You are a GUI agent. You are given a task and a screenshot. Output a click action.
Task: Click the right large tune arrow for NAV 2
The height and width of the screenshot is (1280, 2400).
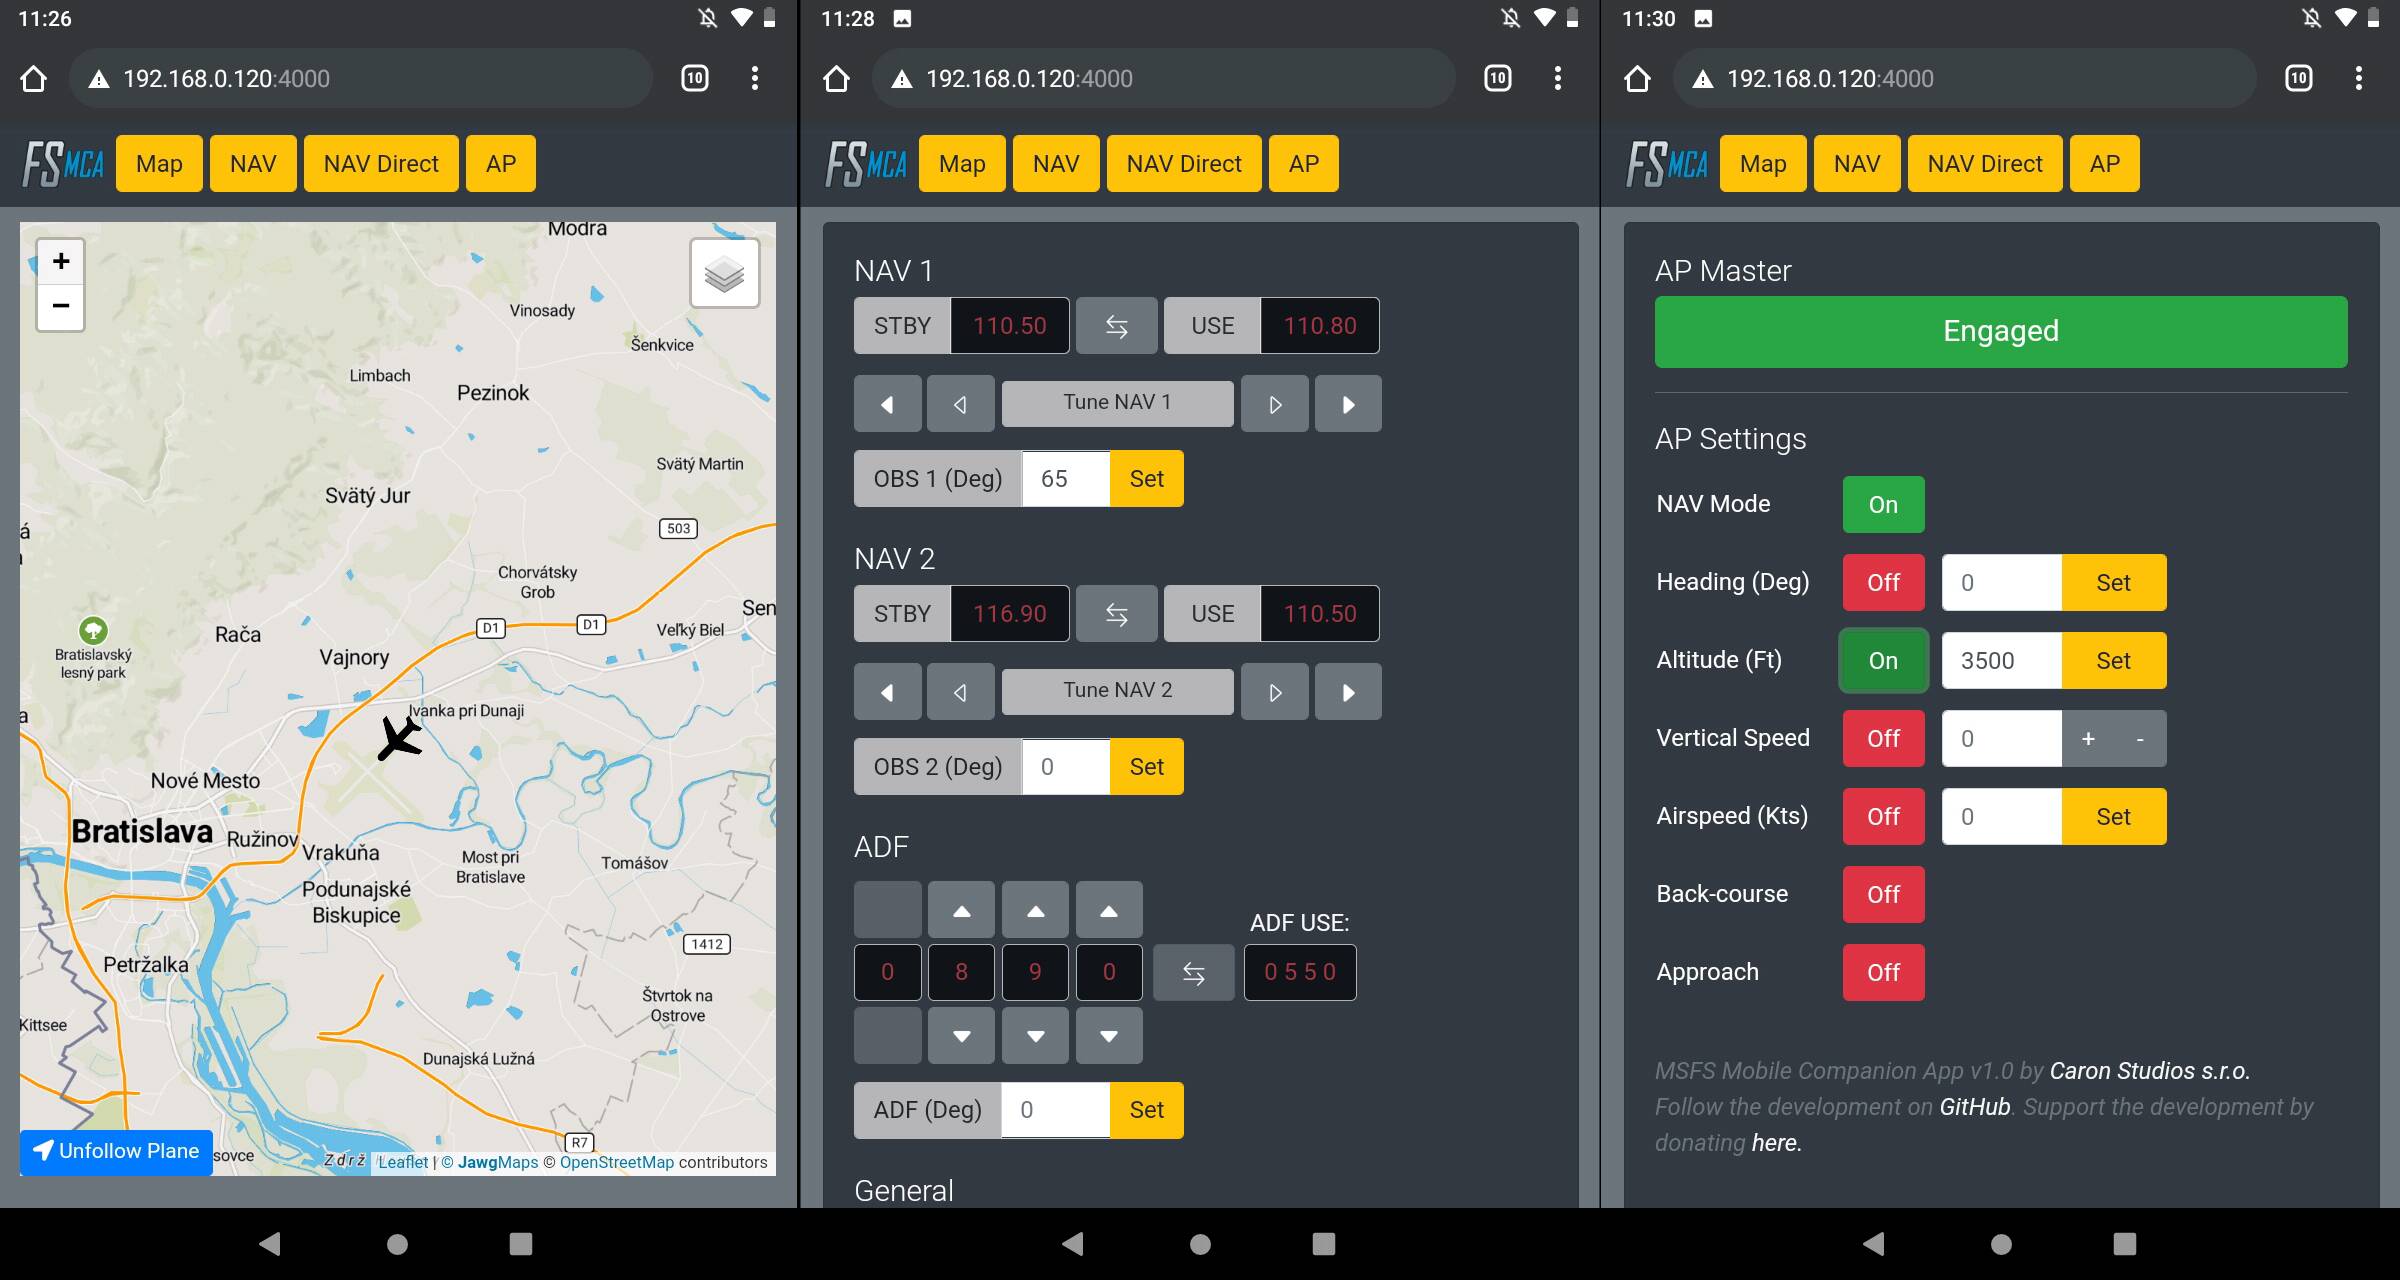coord(1348,689)
